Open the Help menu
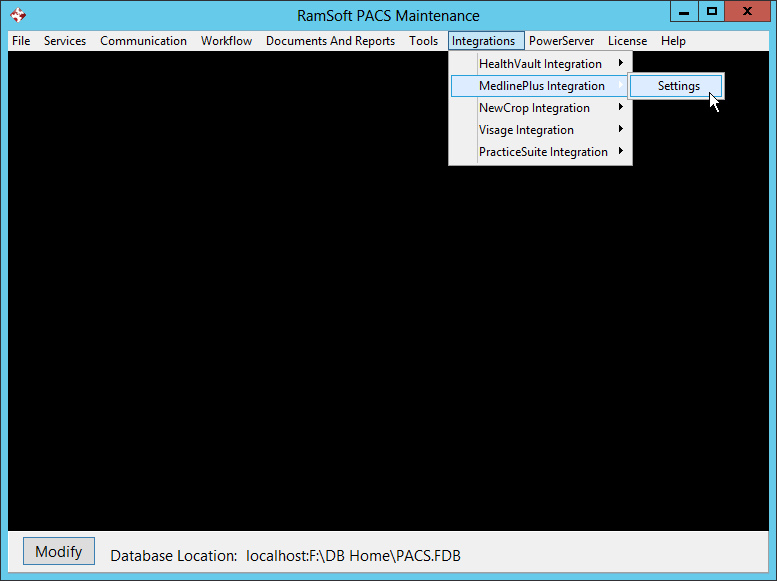The image size is (777, 581). (673, 41)
